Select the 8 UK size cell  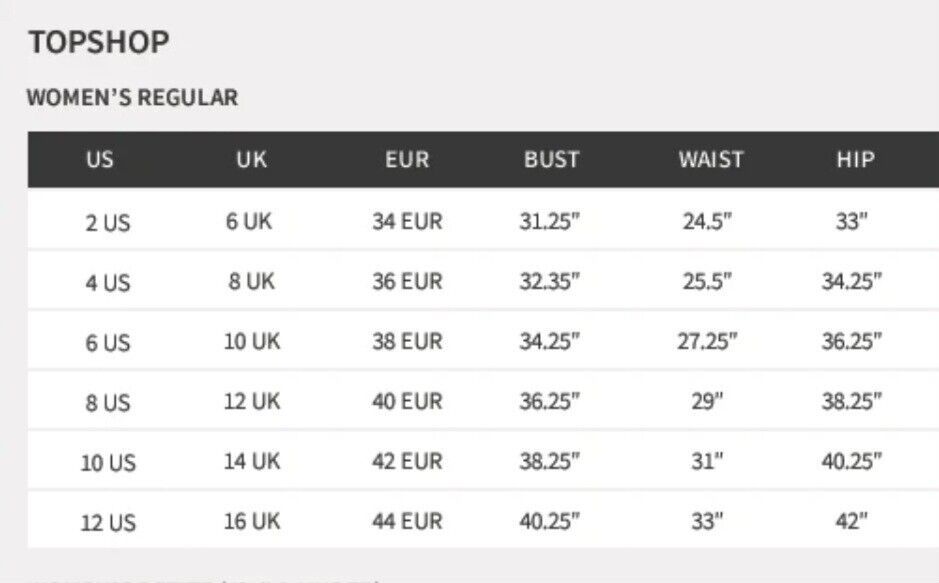(252, 281)
